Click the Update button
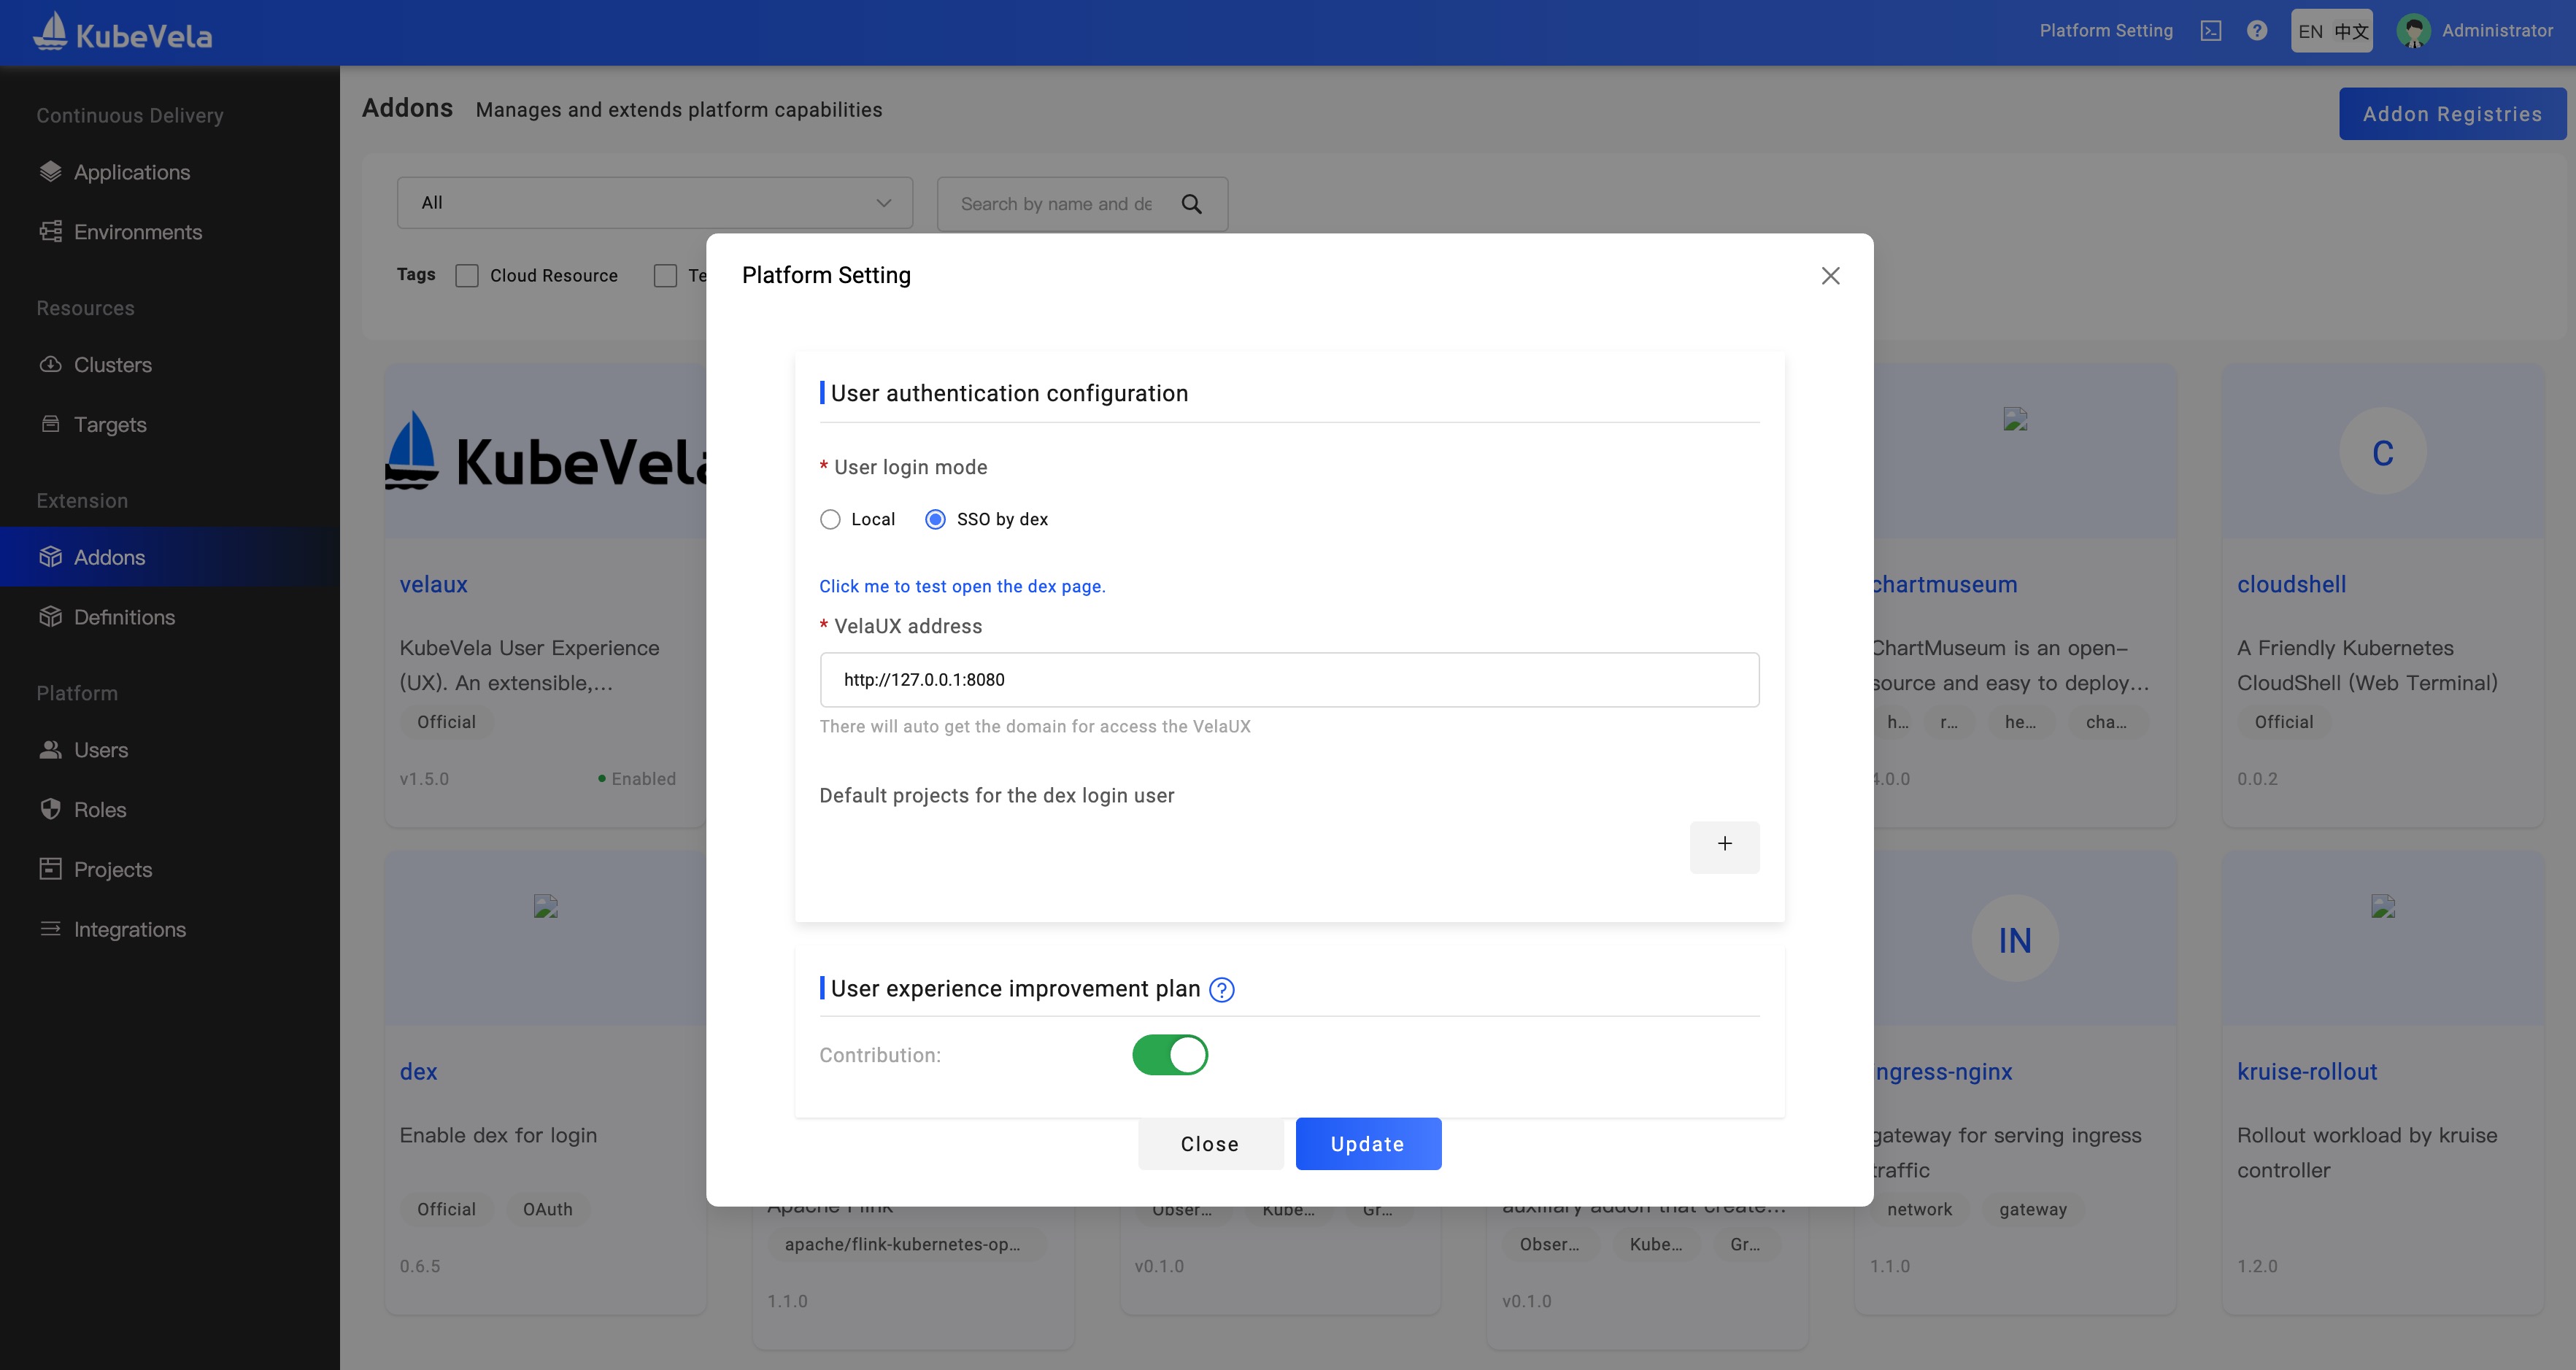 coord(1367,1144)
